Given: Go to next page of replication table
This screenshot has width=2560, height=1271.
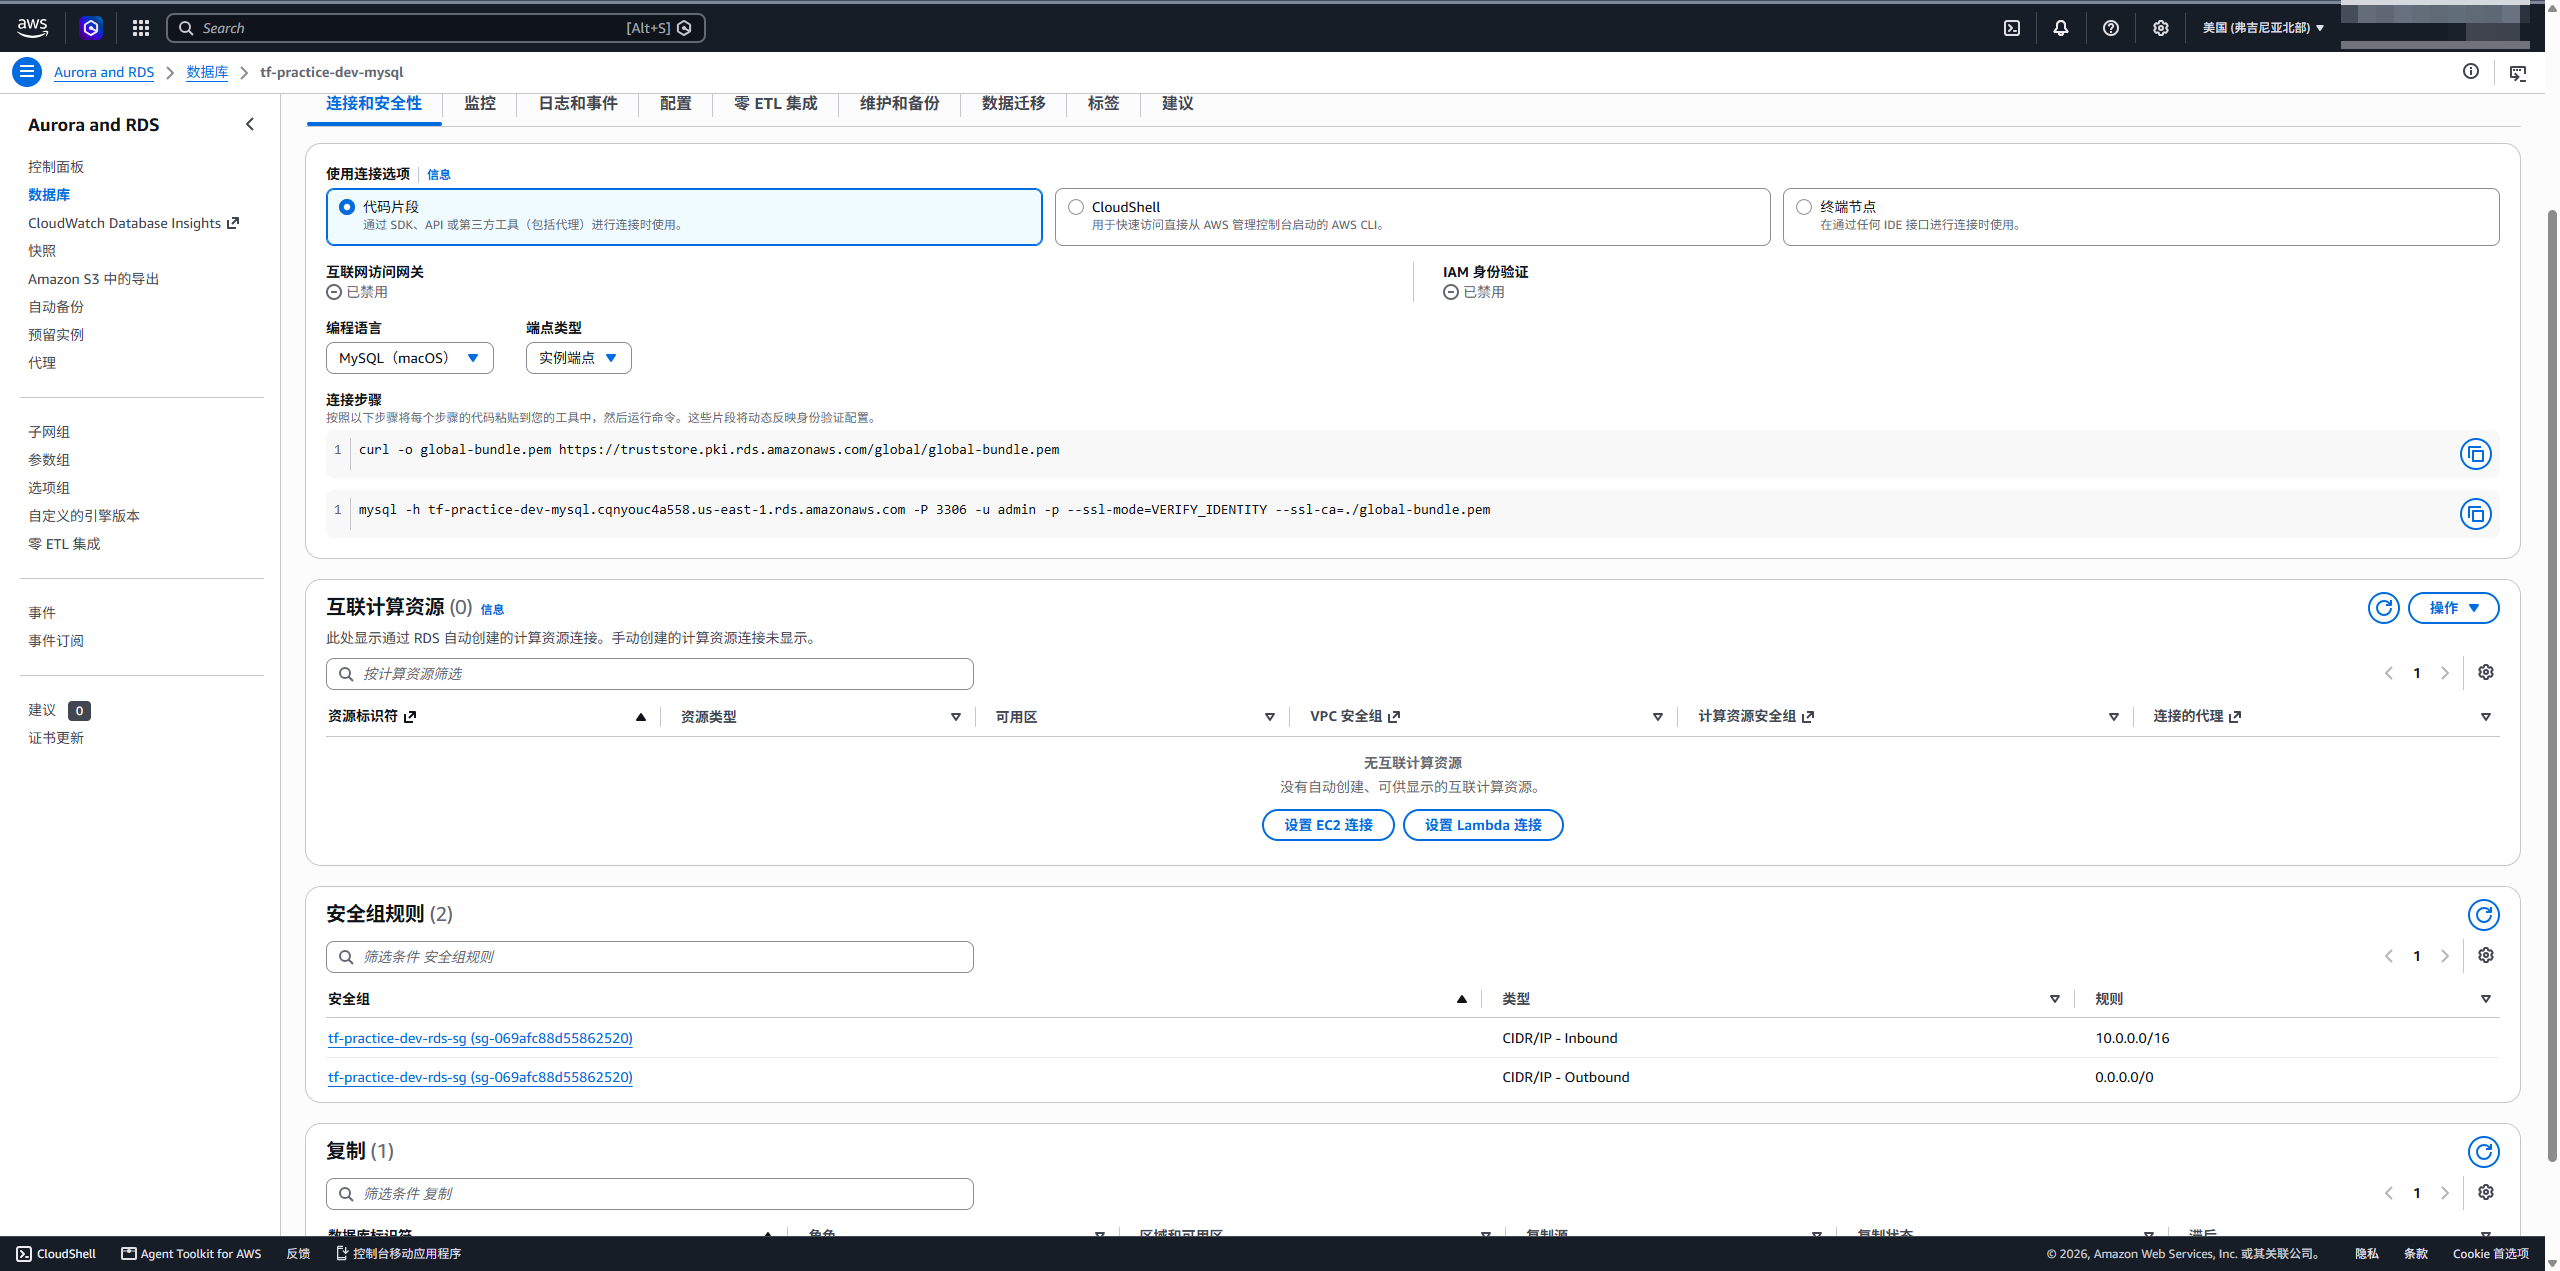Looking at the screenshot, I should [x=2445, y=1193].
